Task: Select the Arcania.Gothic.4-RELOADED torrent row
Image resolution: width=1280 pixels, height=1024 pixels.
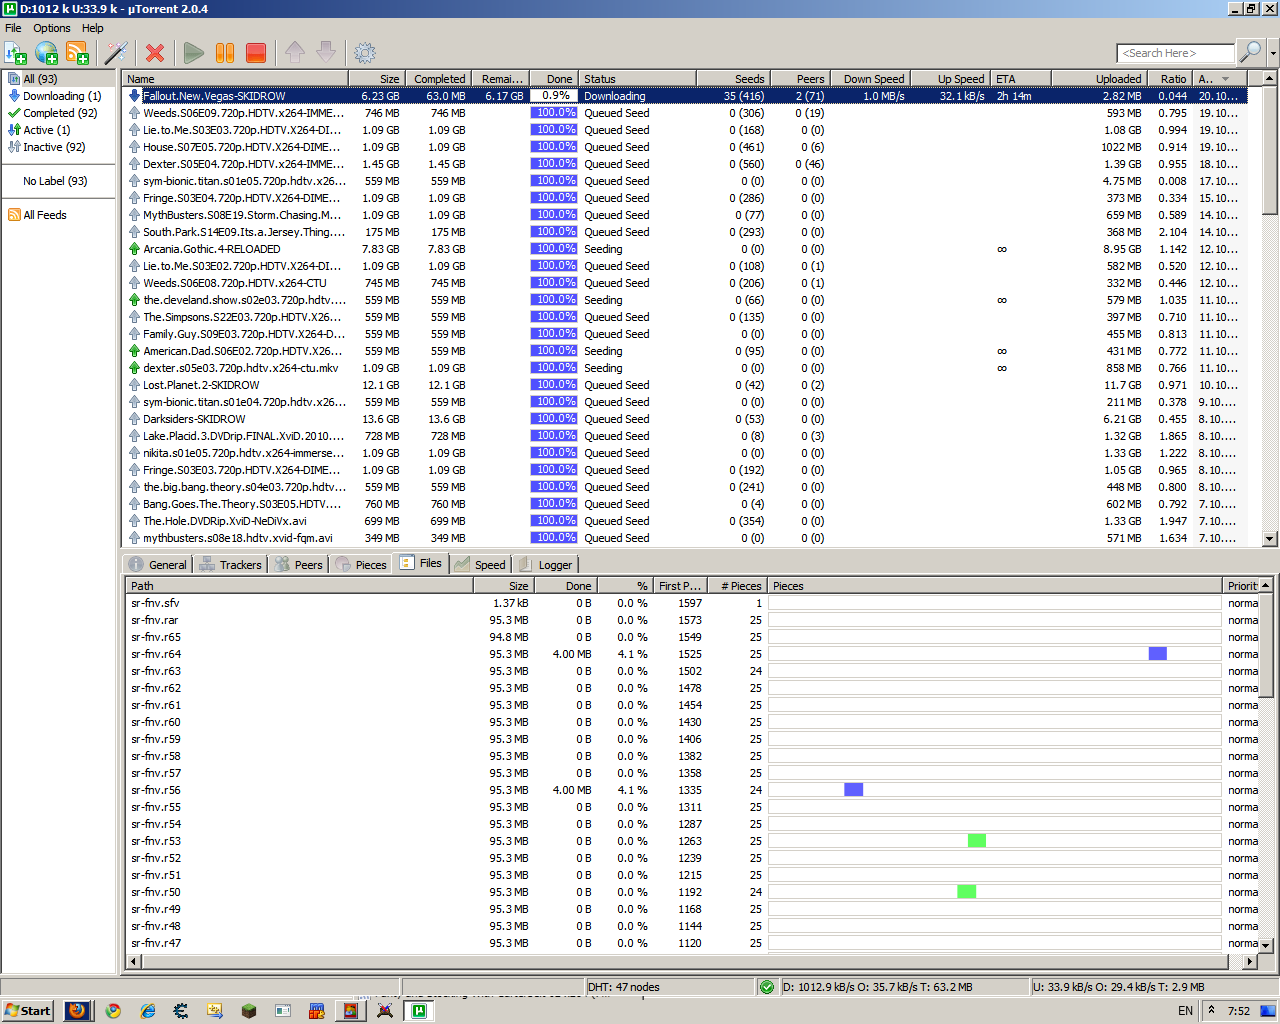Action: pos(211,249)
